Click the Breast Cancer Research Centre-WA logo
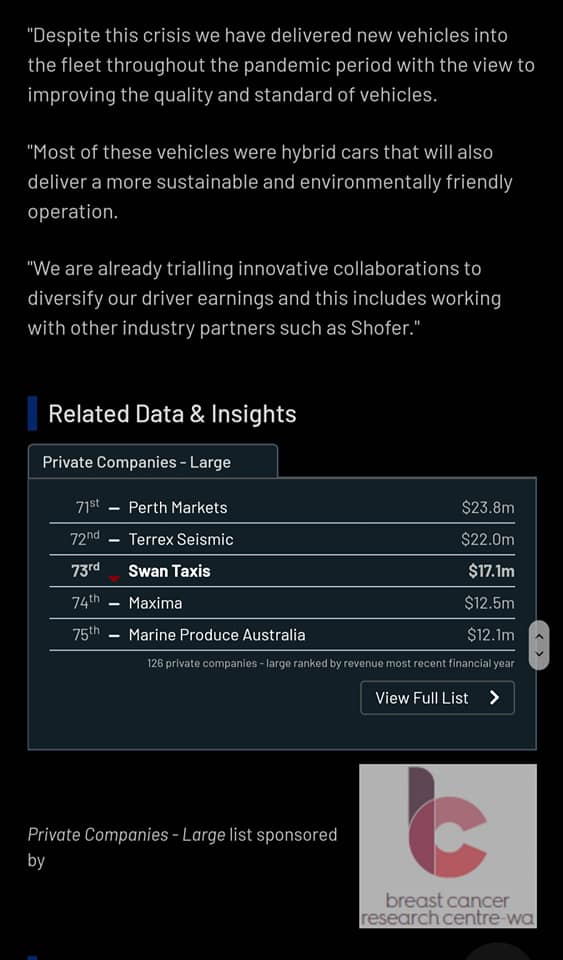This screenshot has height=960, width=563. 448,846
